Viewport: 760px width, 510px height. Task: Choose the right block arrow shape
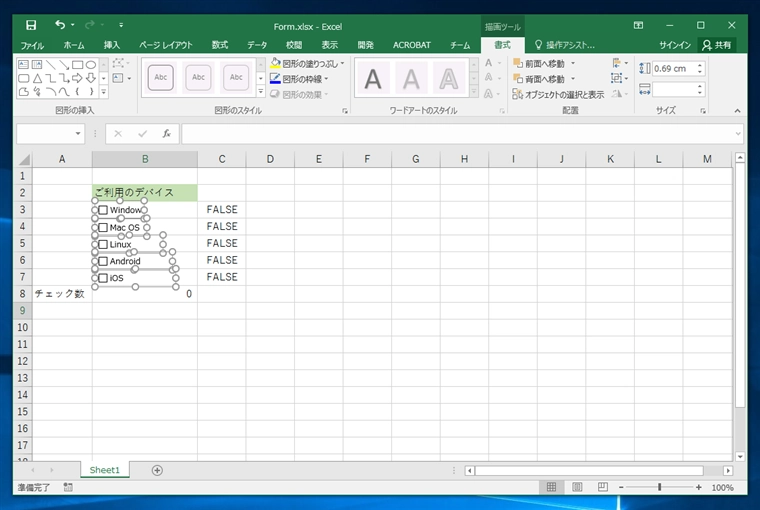point(78,78)
